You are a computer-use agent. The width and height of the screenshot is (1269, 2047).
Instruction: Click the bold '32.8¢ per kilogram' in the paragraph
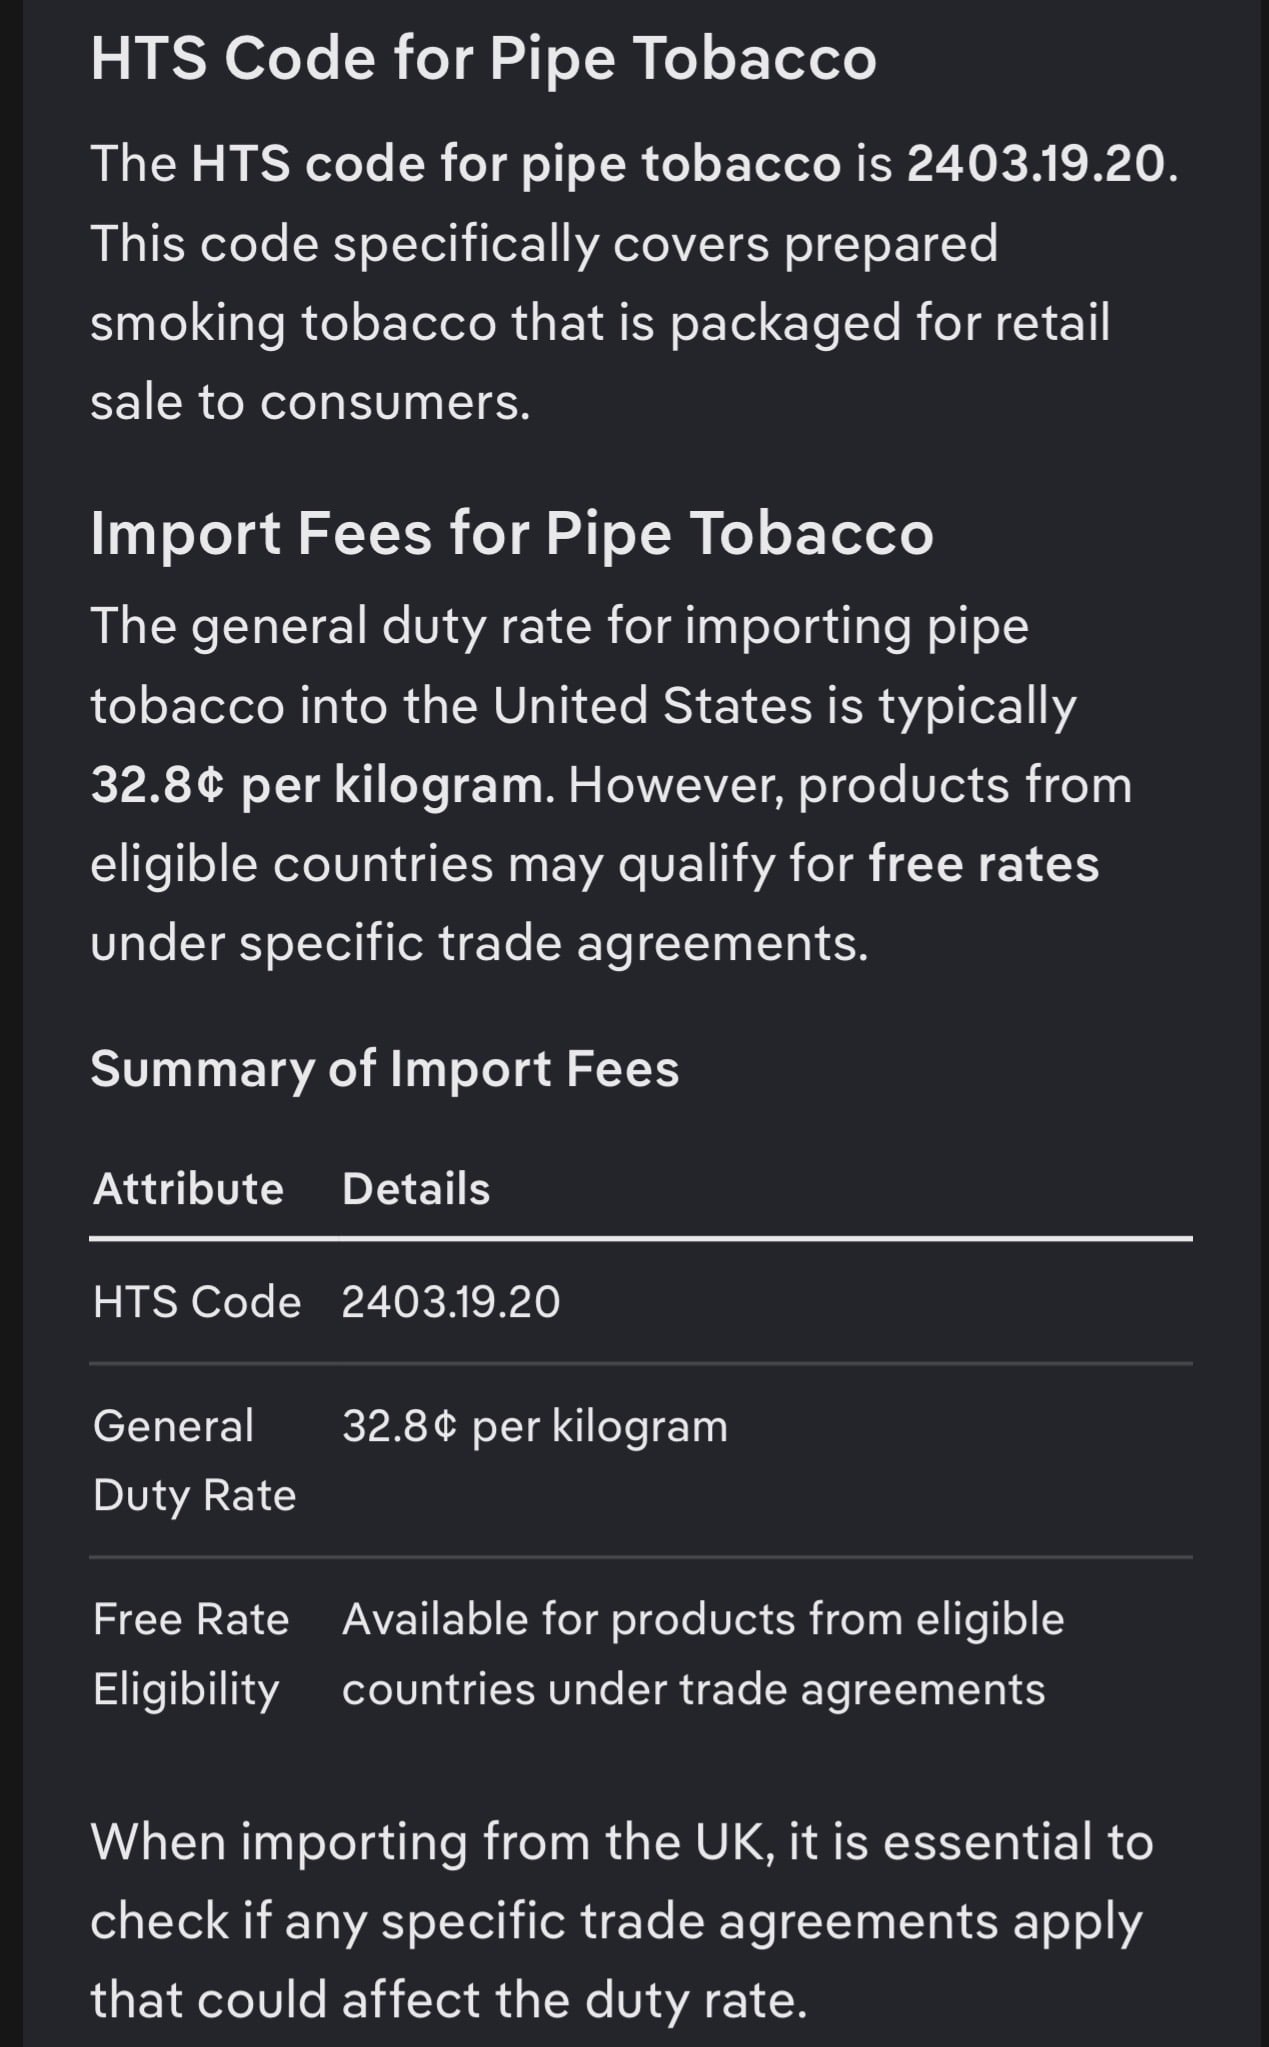click(318, 785)
